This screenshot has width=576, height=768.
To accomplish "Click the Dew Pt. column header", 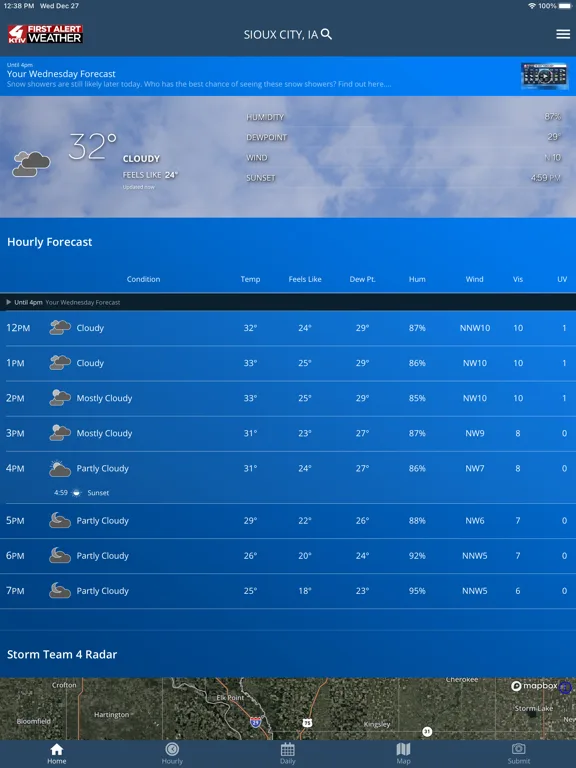I will click(x=362, y=279).
